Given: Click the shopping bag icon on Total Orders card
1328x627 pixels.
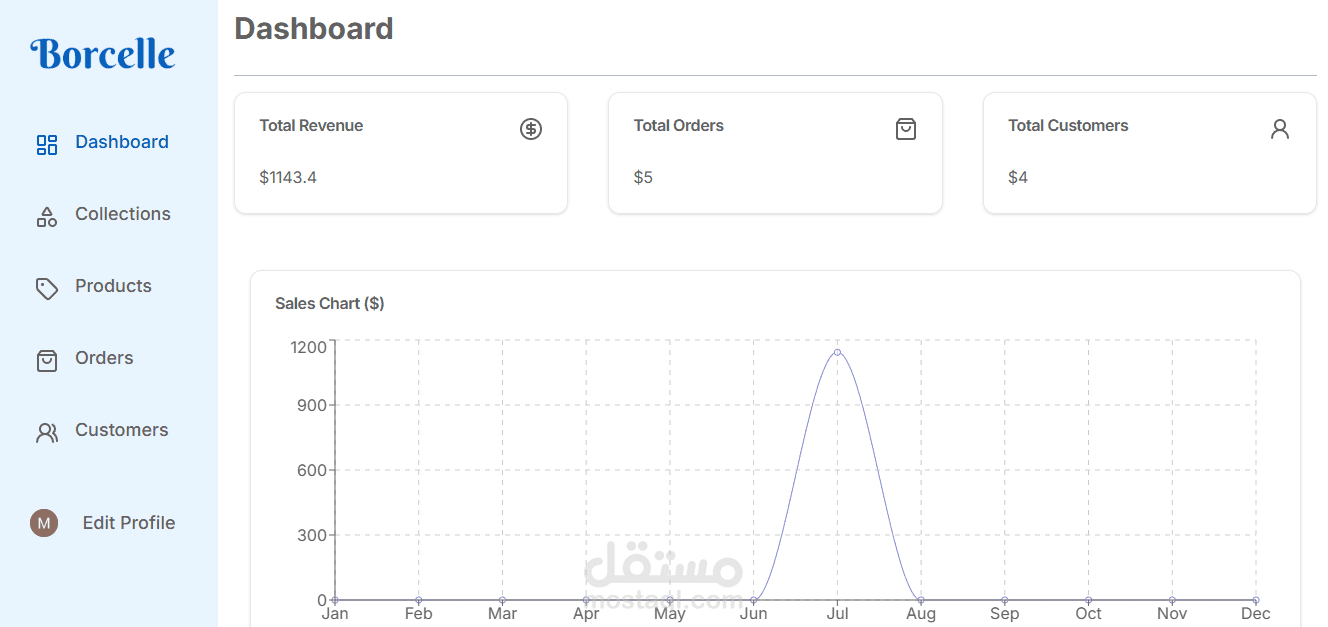Looking at the screenshot, I should click(x=906, y=129).
